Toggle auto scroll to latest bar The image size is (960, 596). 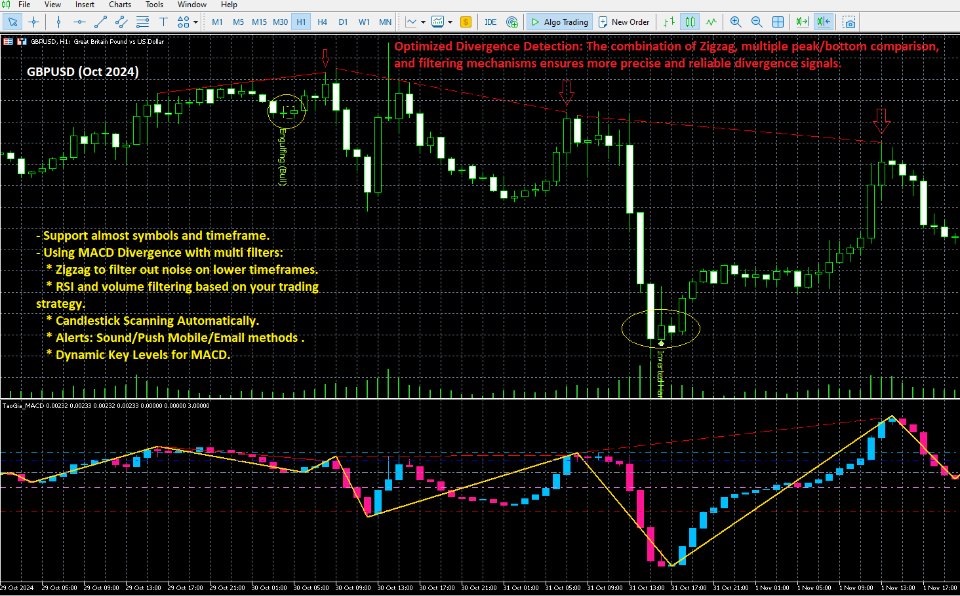point(800,21)
